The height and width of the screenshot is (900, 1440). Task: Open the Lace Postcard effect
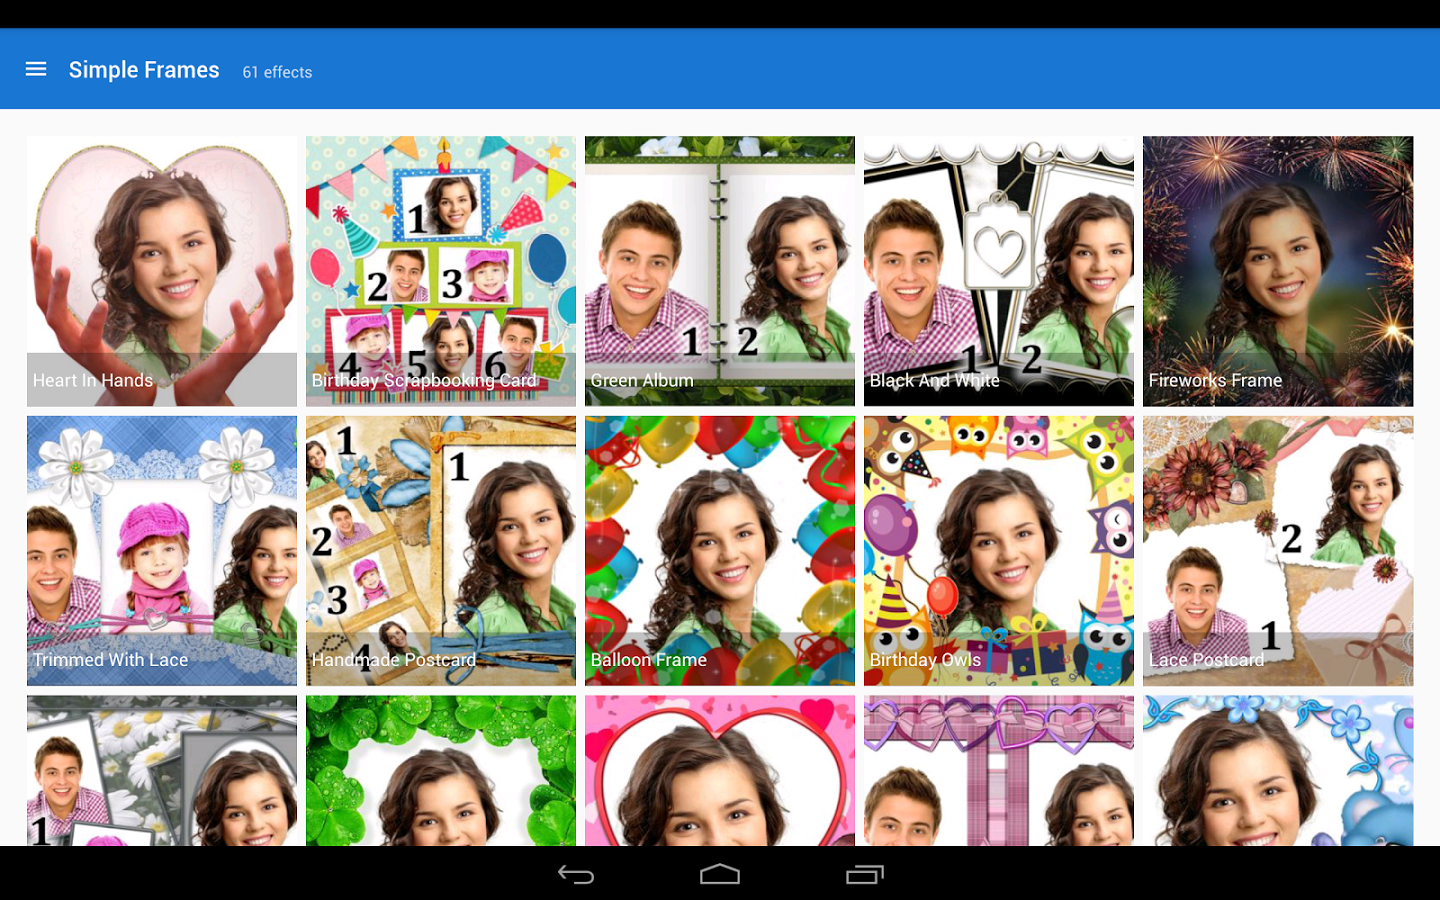click(1277, 550)
